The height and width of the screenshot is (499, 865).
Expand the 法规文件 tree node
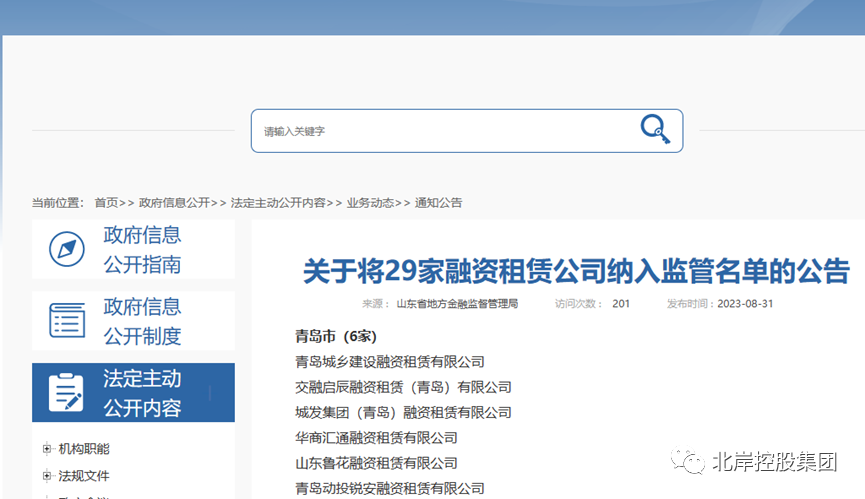pos(47,475)
